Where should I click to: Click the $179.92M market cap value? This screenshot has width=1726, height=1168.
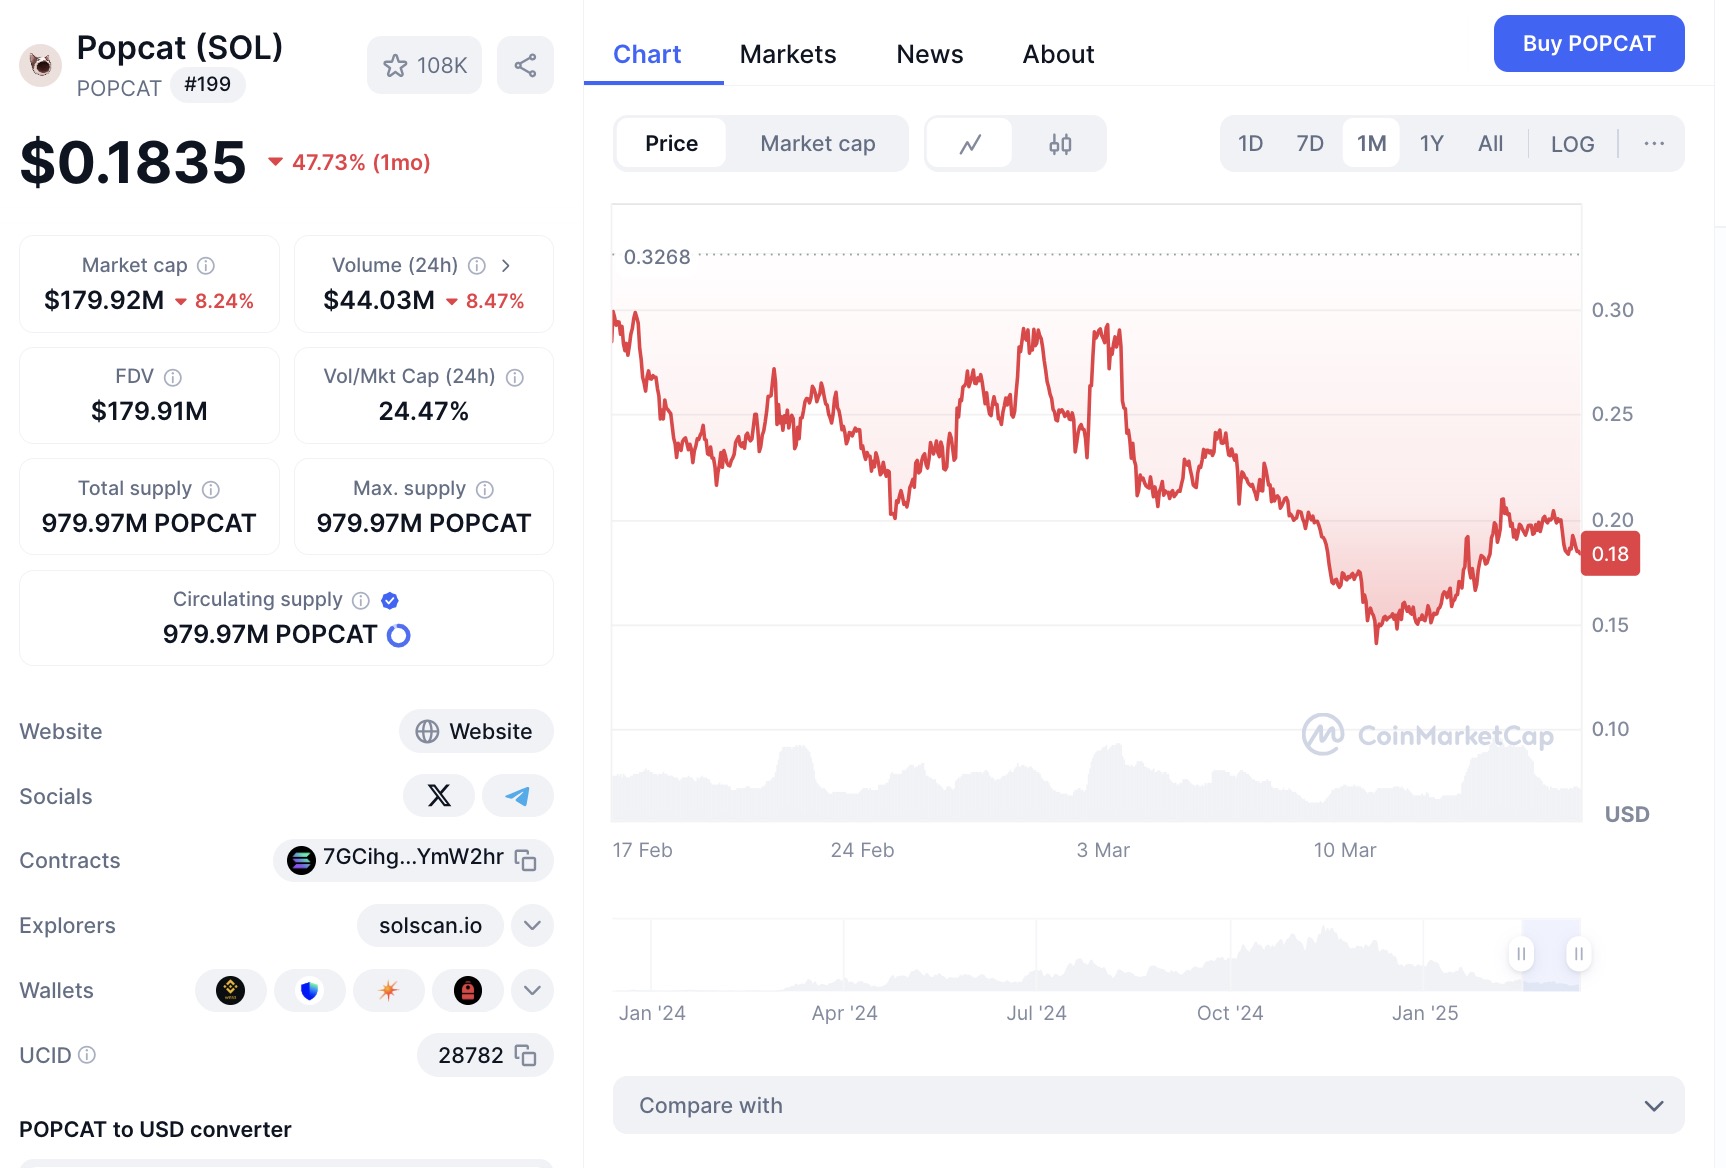[104, 300]
